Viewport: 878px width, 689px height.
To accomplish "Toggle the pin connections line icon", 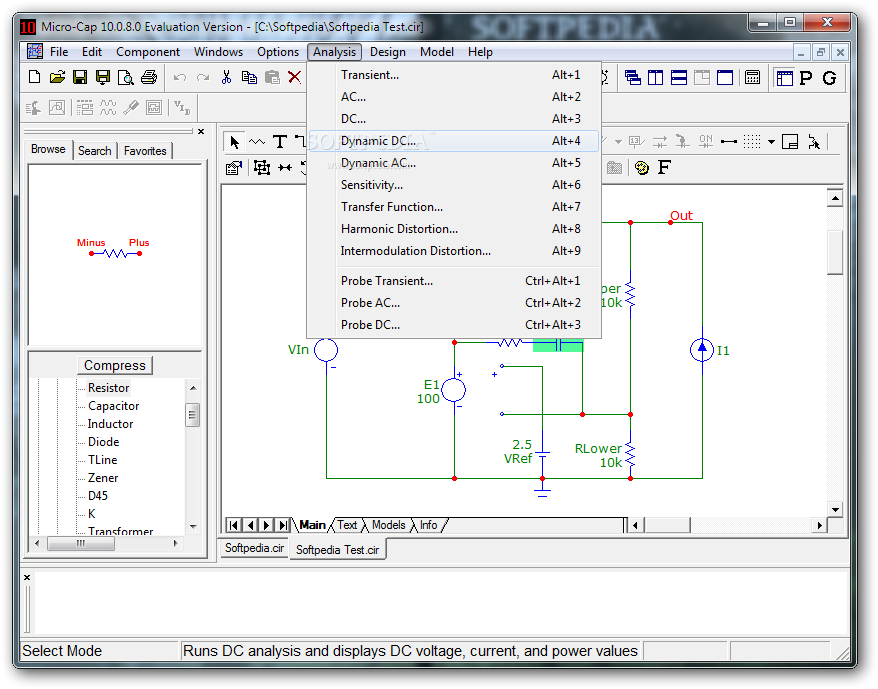I will (x=728, y=142).
